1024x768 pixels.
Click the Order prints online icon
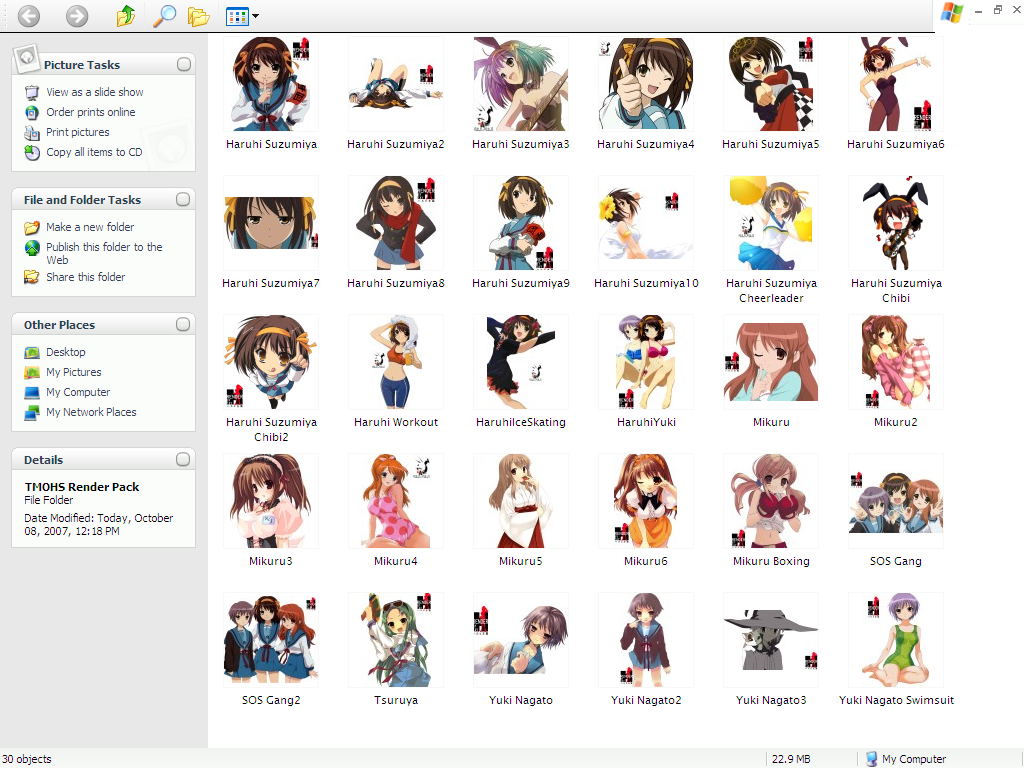pyautogui.click(x=31, y=112)
